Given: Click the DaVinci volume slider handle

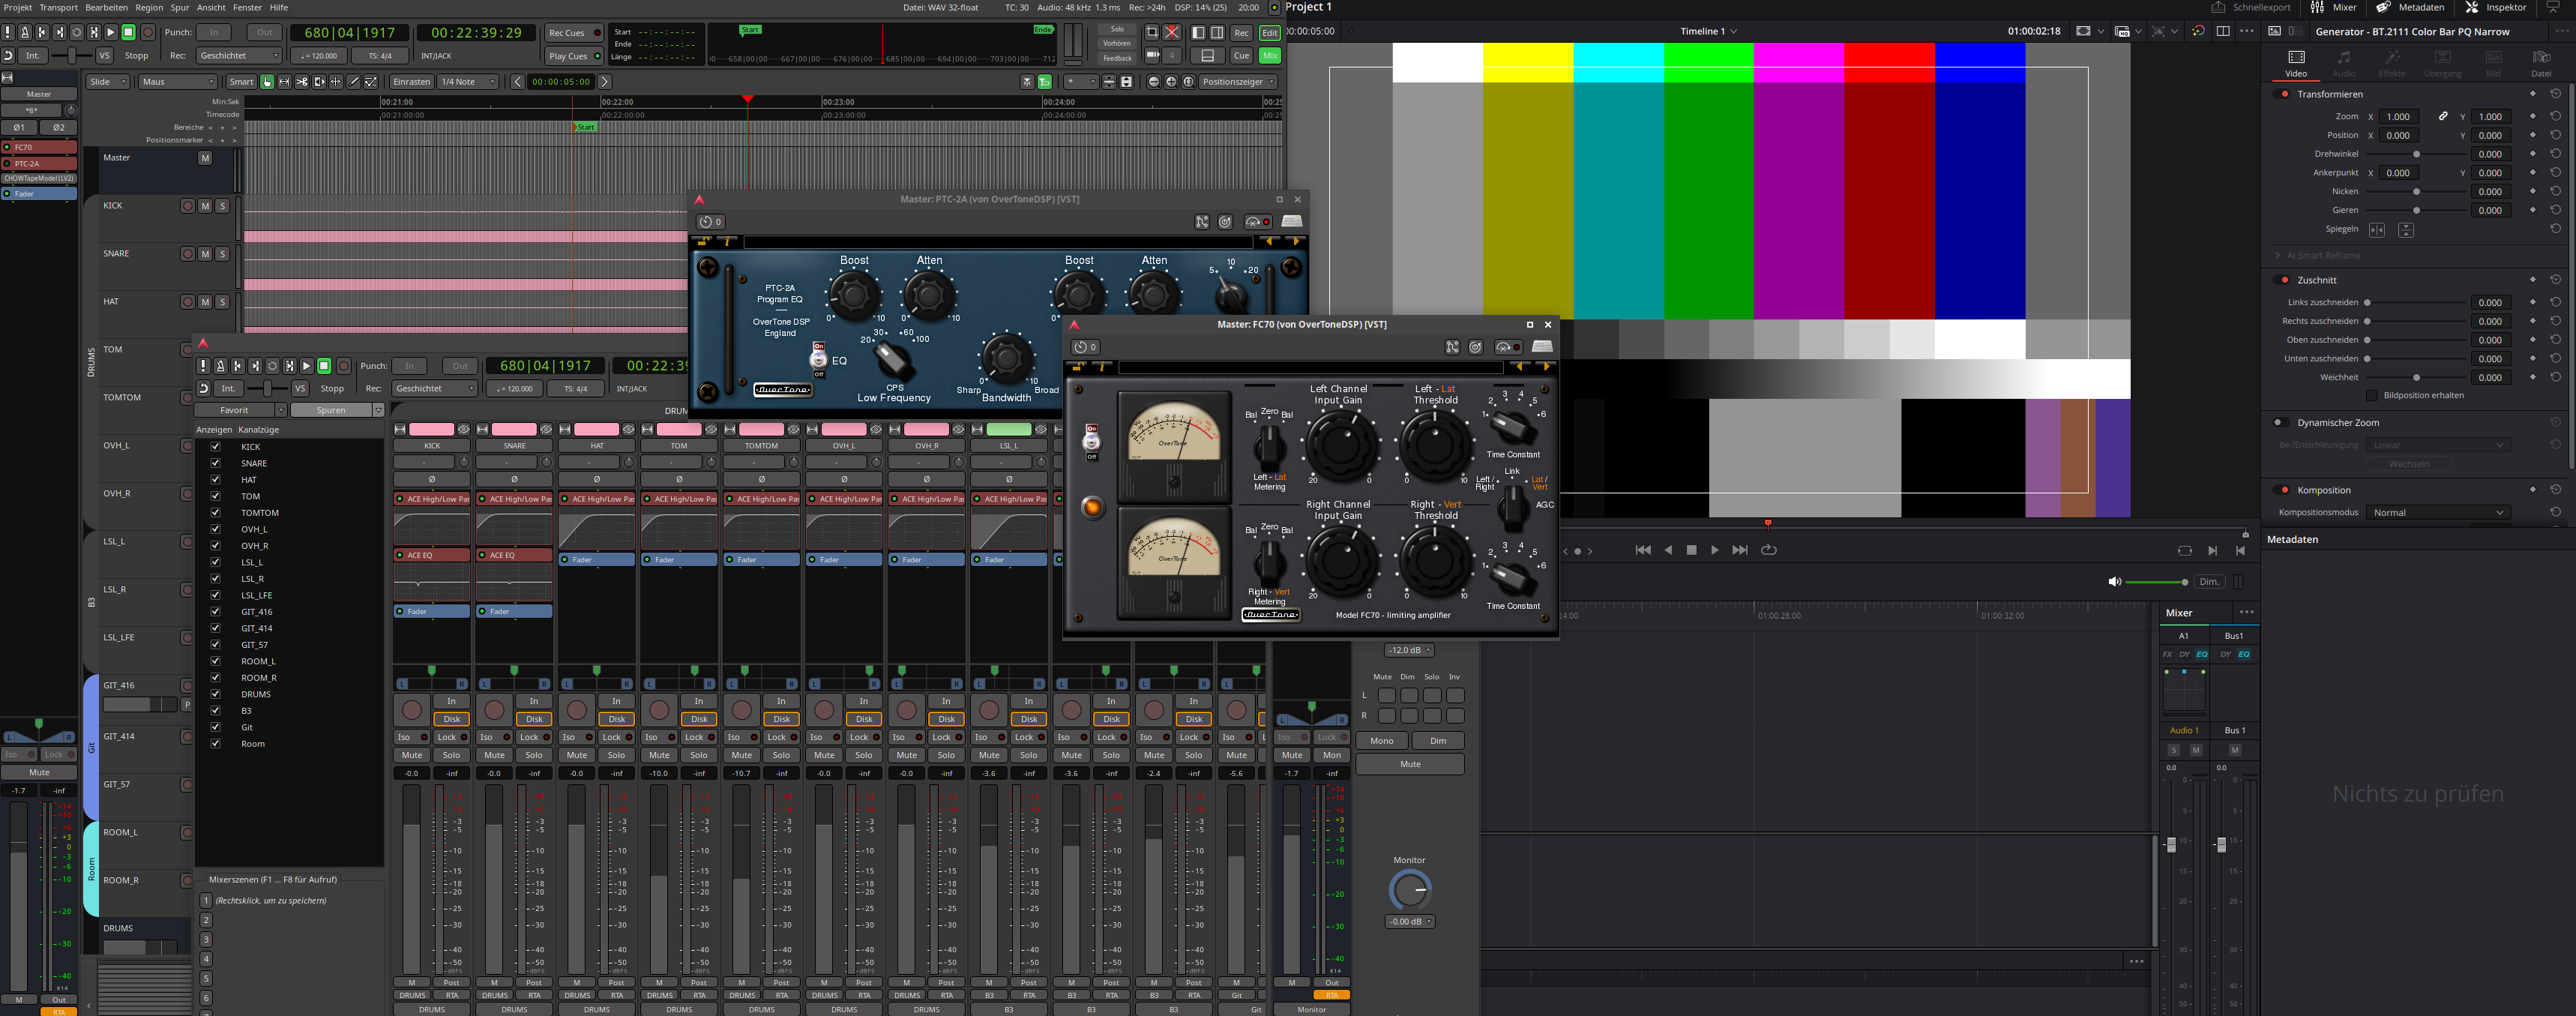Looking at the screenshot, I should click(x=2185, y=582).
